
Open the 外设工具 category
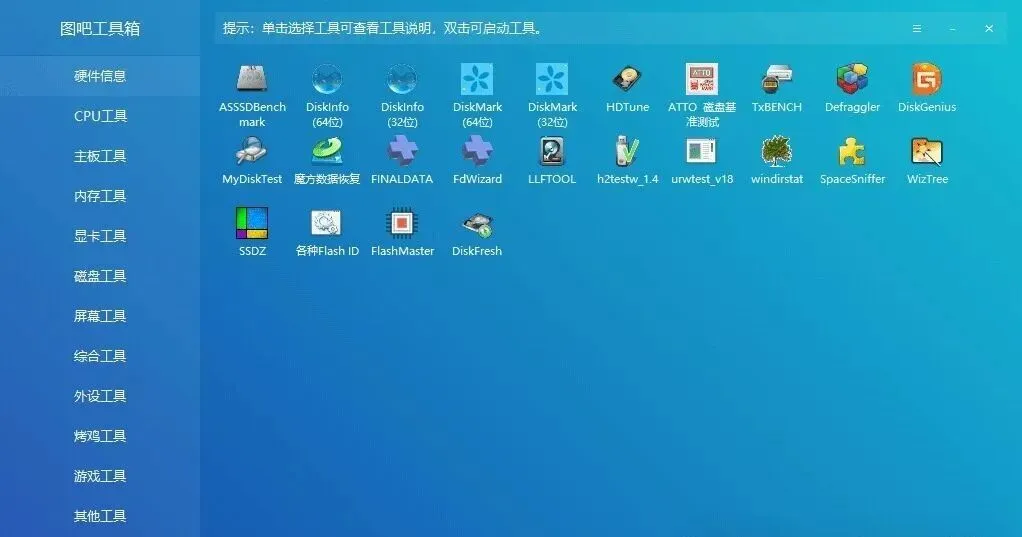pyautogui.click(x=100, y=396)
